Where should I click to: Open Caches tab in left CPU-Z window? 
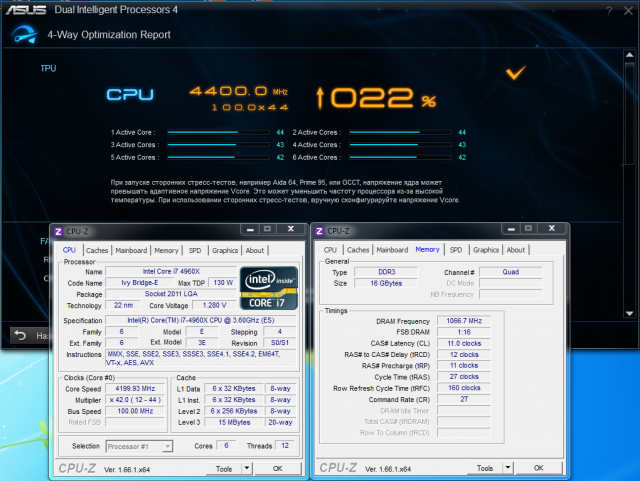[x=97, y=250]
